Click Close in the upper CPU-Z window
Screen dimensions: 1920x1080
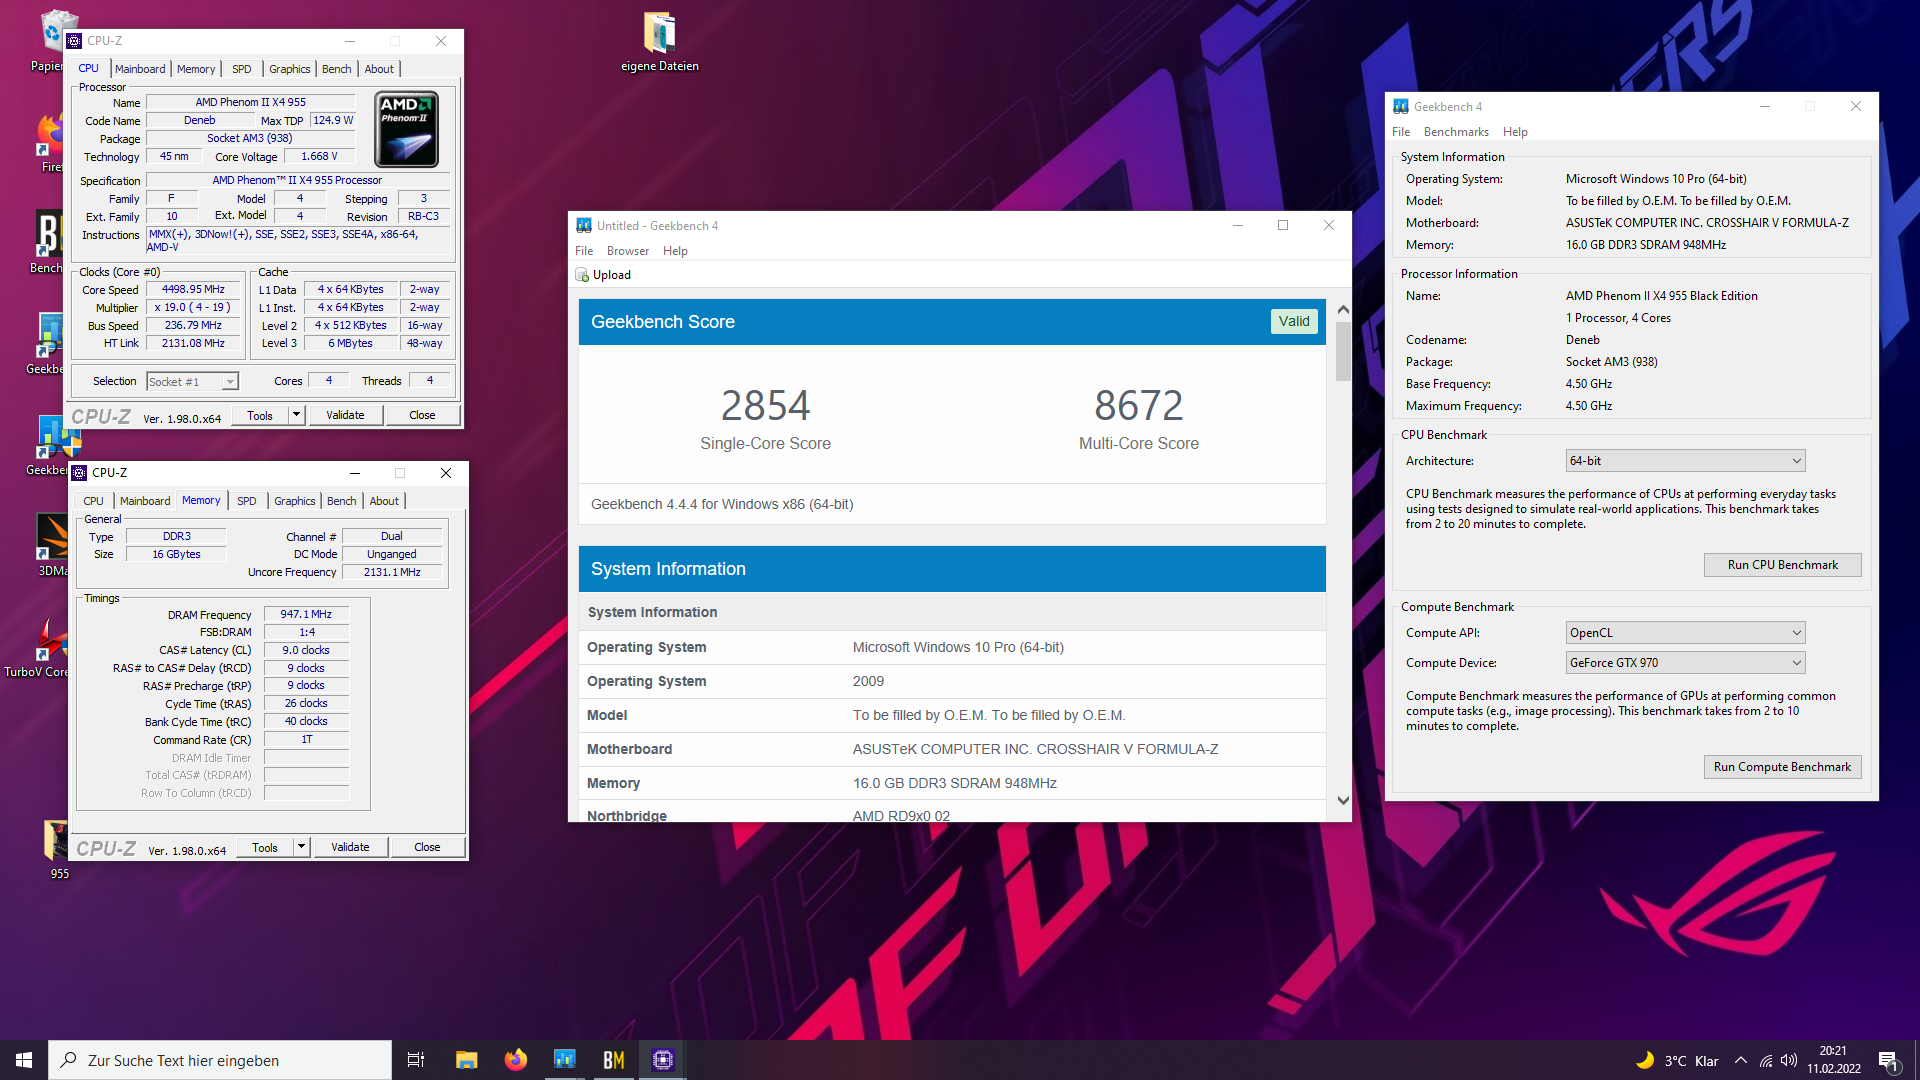[x=422, y=415]
